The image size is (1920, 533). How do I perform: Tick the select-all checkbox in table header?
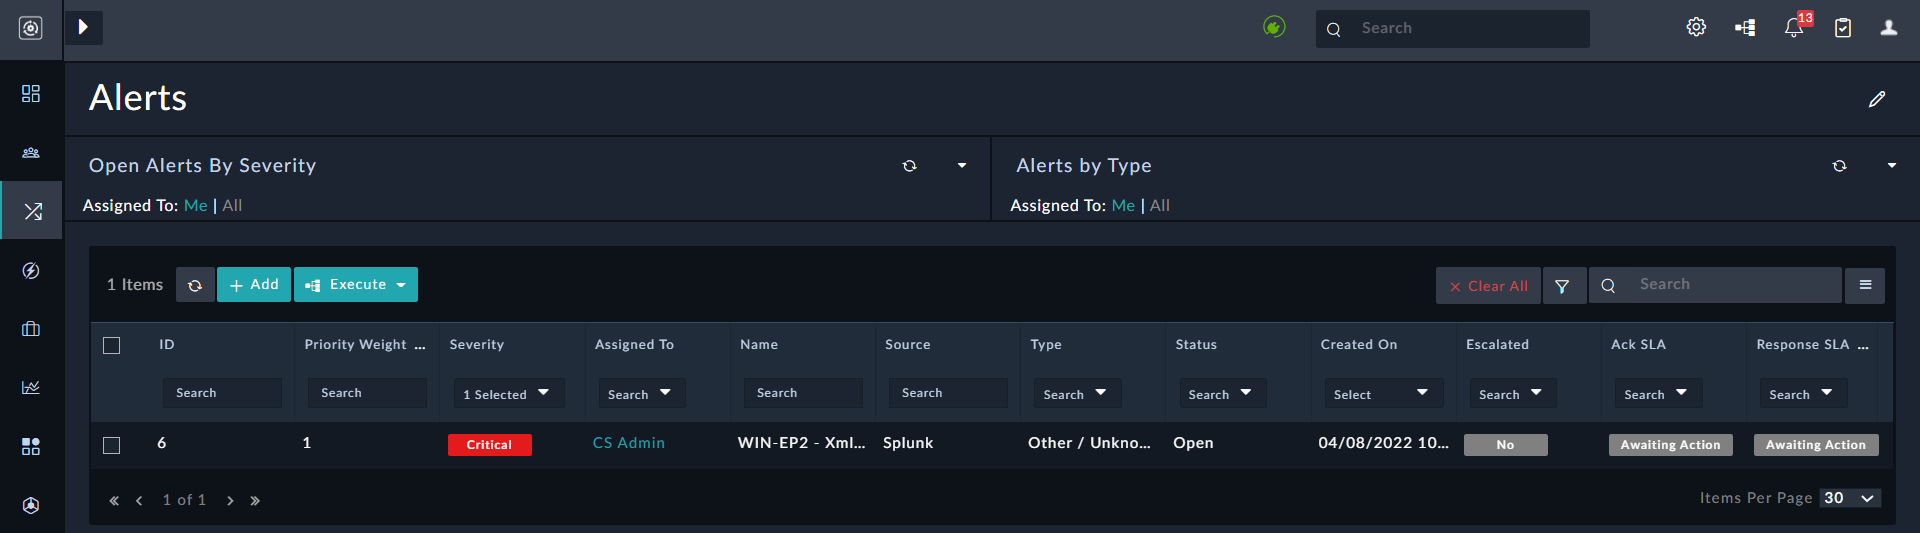coord(112,345)
